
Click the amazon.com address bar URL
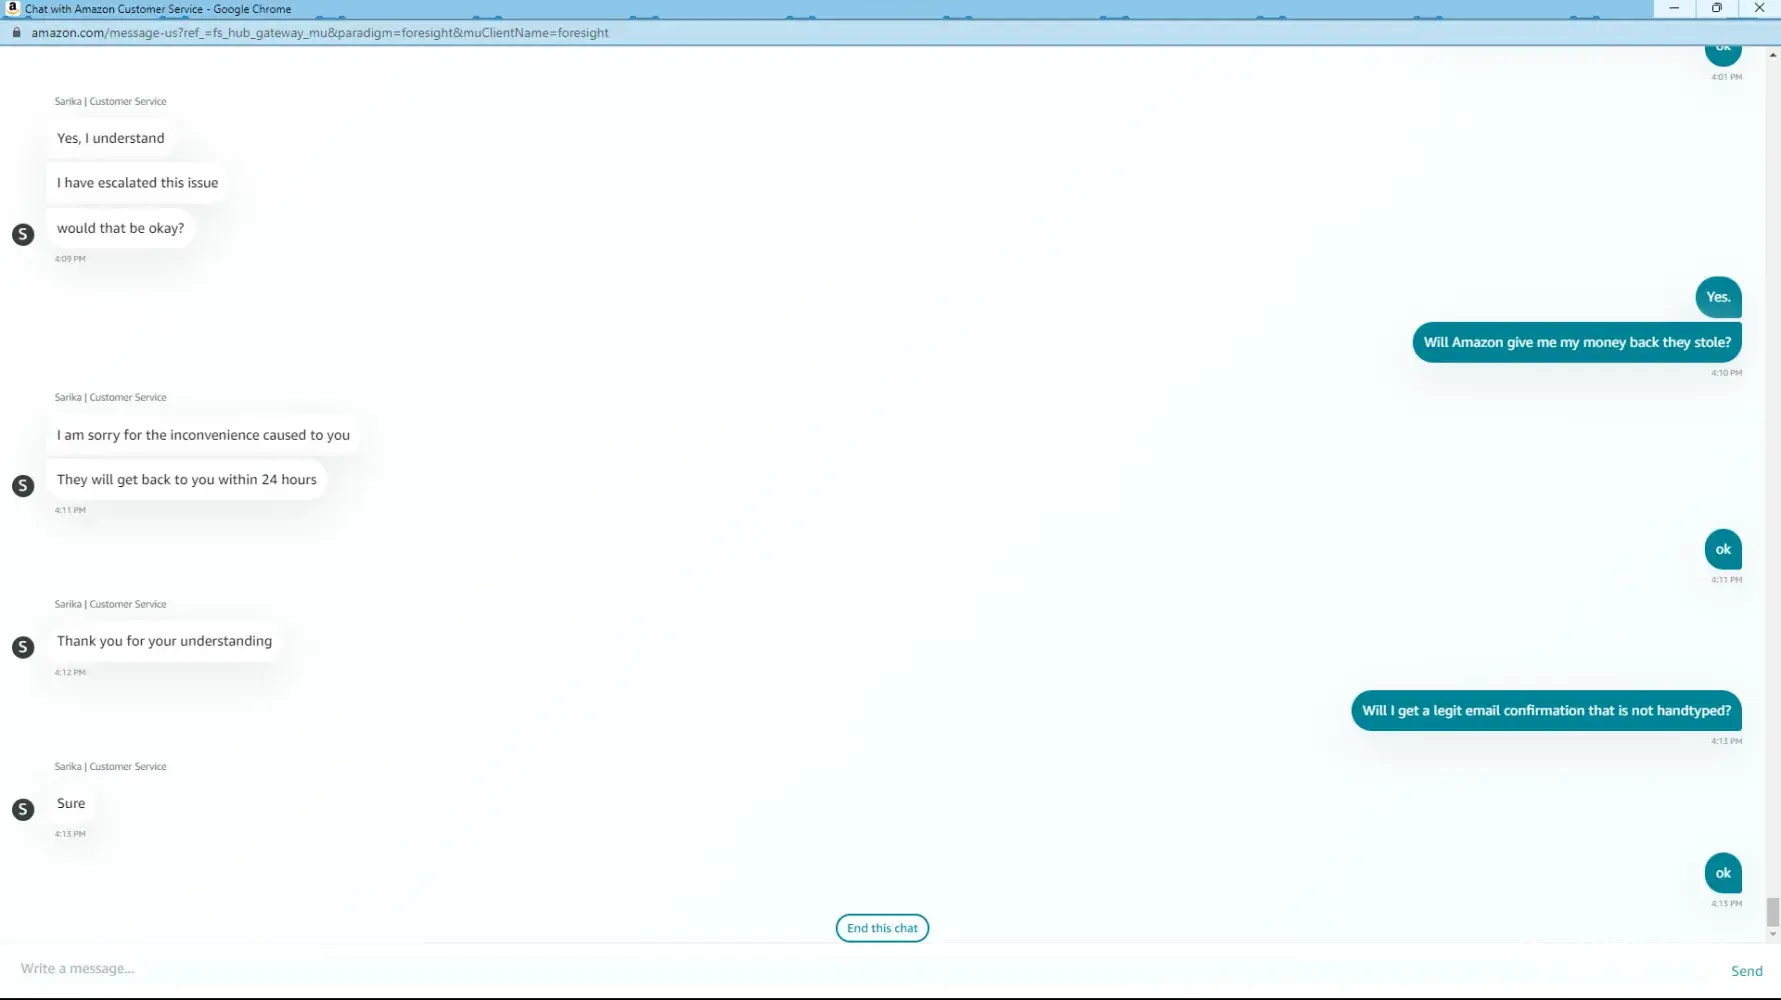(320, 33)
